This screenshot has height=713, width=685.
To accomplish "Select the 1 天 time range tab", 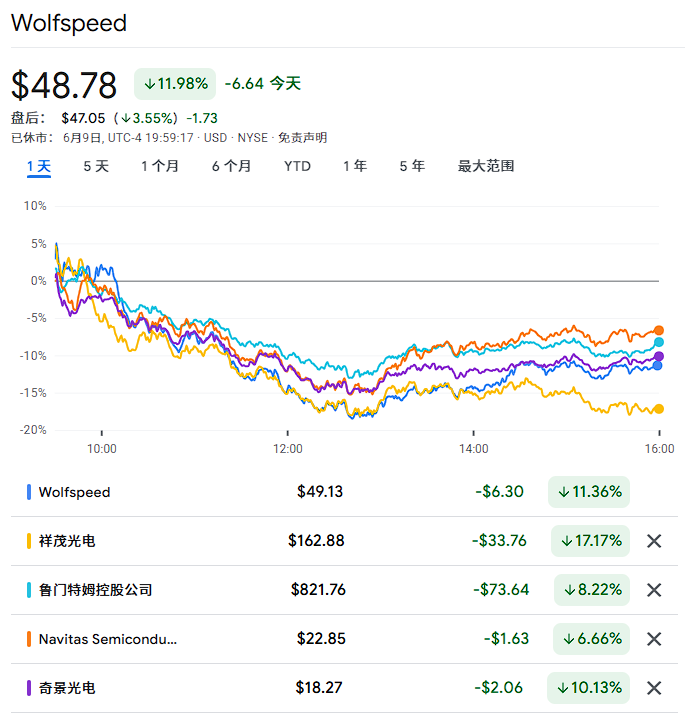I will tap(39, 166).
